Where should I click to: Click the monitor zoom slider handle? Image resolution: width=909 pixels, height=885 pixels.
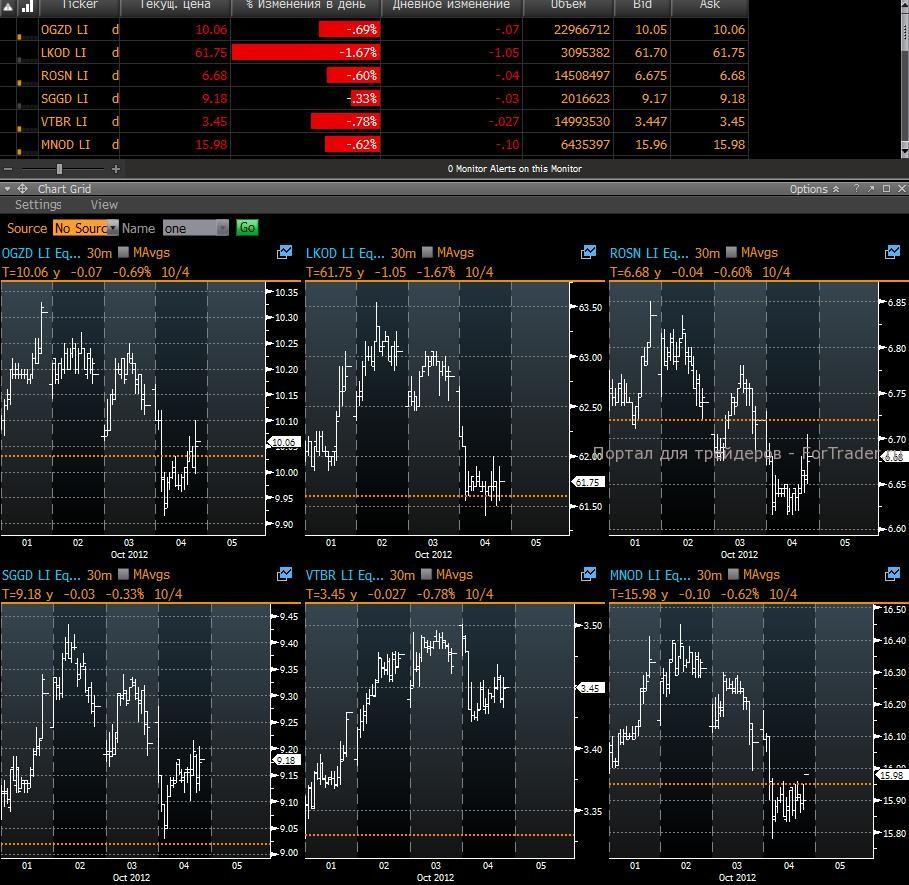(x=59, y=169)
